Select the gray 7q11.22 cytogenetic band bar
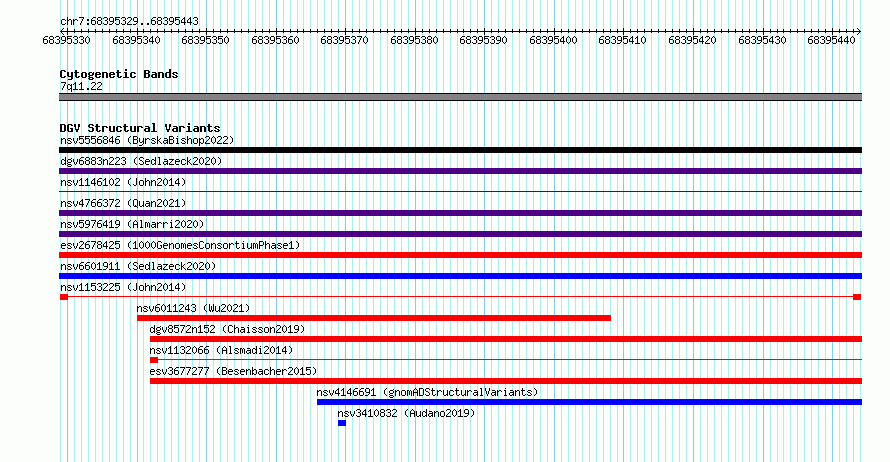The height and width of the screenshot is (462, 890). coord(460,97)
